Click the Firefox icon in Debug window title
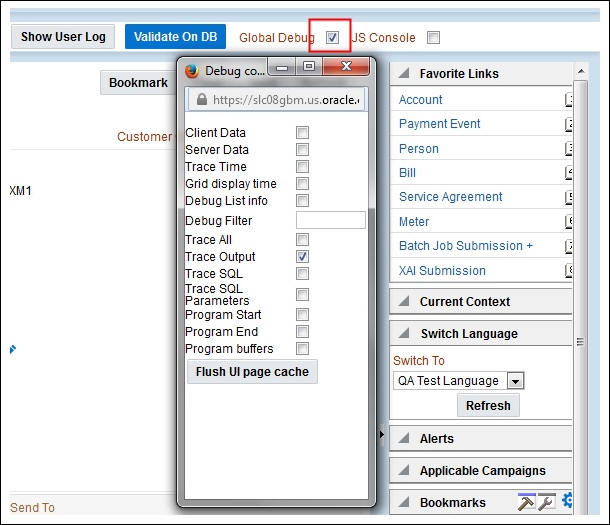This screenshot has height=525, width=610. [x=192, y=71]
